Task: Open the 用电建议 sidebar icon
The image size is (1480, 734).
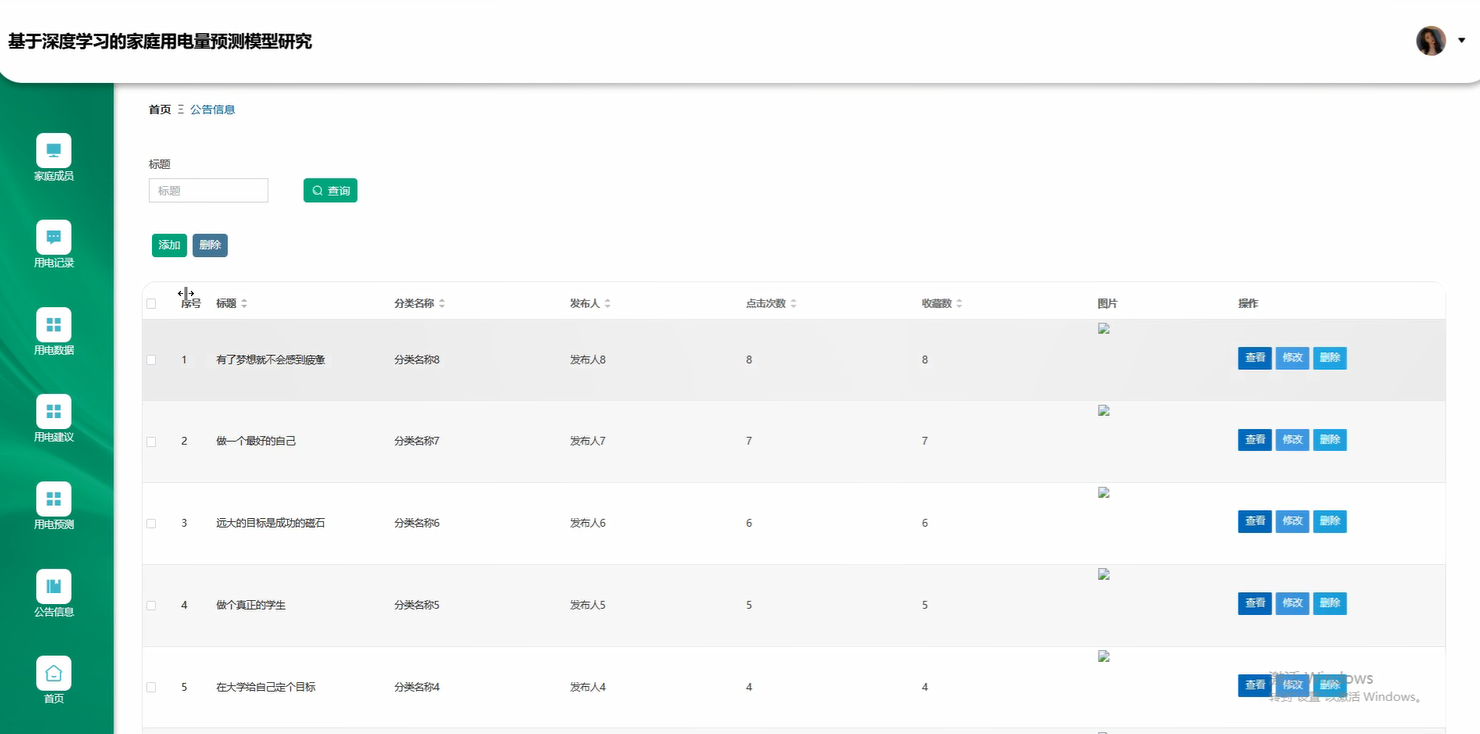Action: (54, 412)
